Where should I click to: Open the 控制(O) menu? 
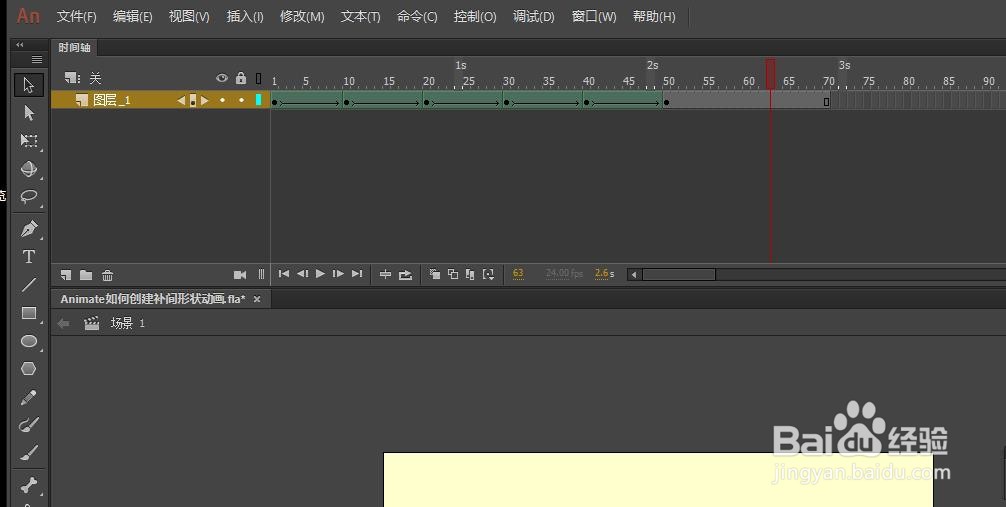(475, 17)
